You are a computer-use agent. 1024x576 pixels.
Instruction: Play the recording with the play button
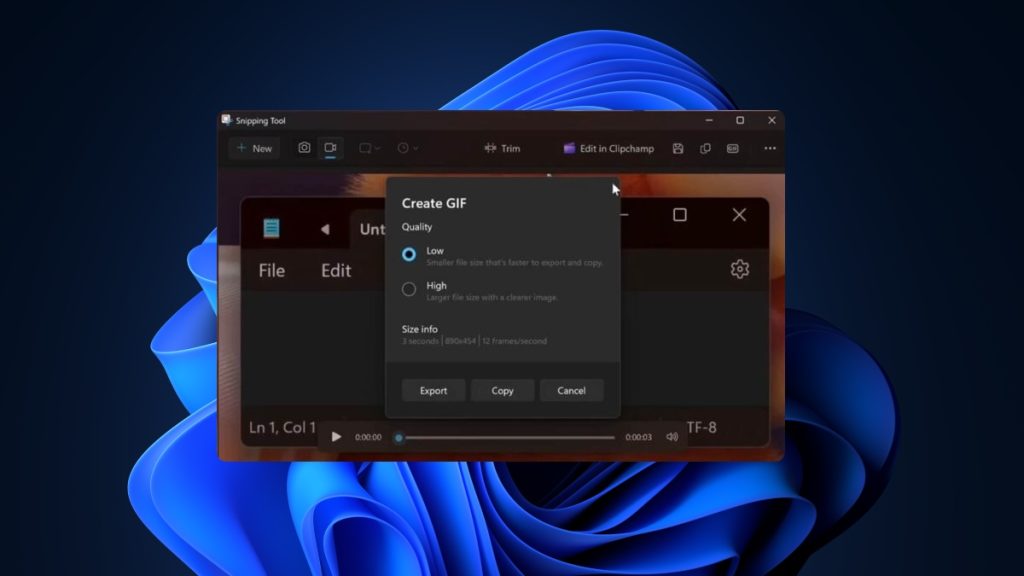coord(336,437)
